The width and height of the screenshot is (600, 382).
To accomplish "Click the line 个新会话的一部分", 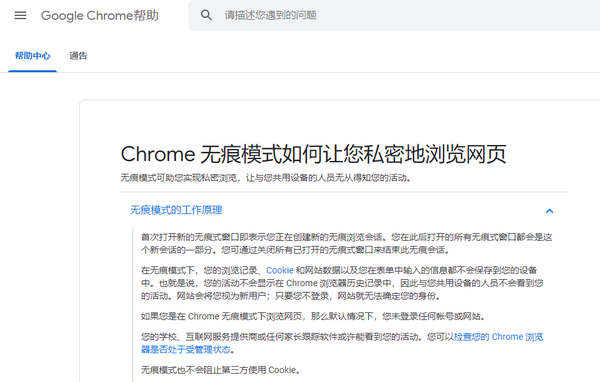I will tap(295, 250).
